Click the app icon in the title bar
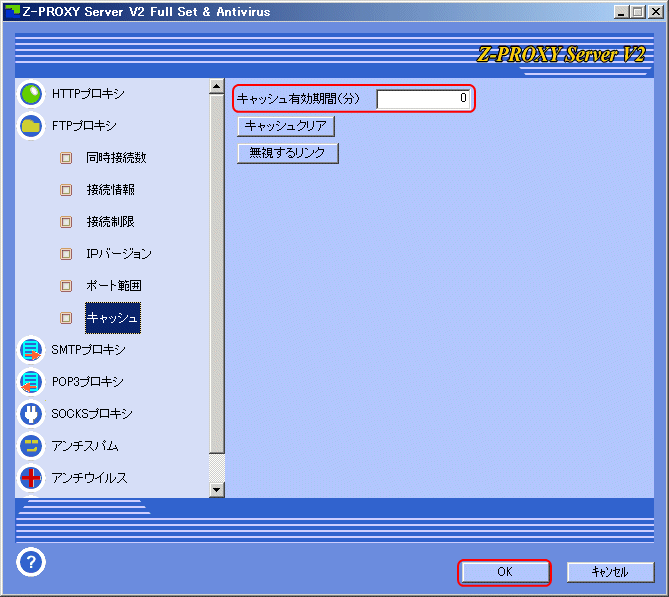This screenshot has width=669, height=597. pyautogui.click(x=12, y=12)
